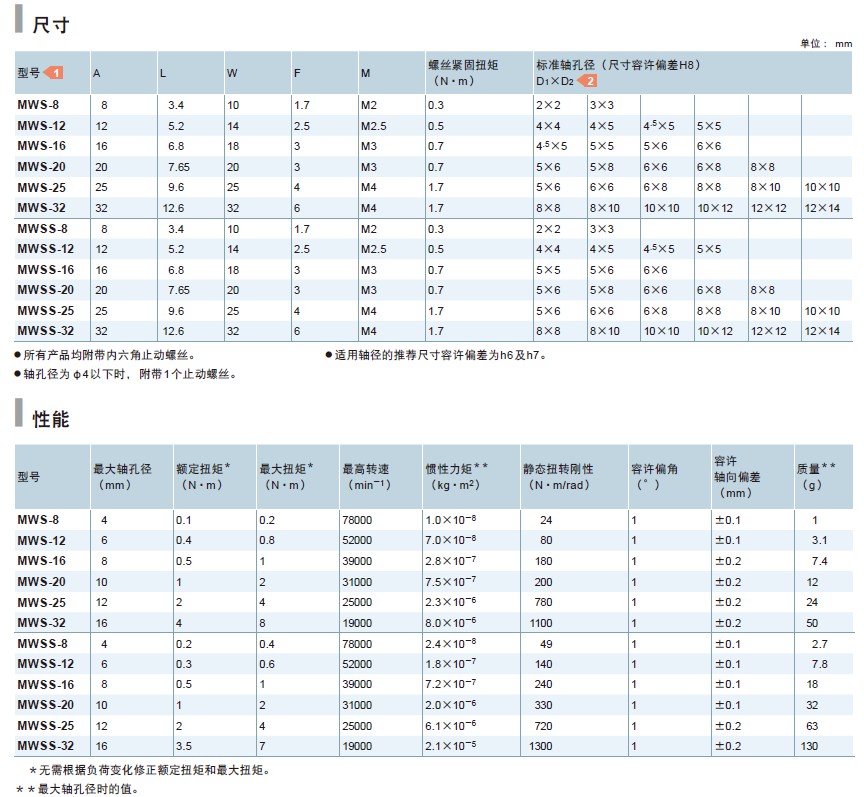
Task: Click stiffness value 780 in the MWS-25 row
Action: 543,602
